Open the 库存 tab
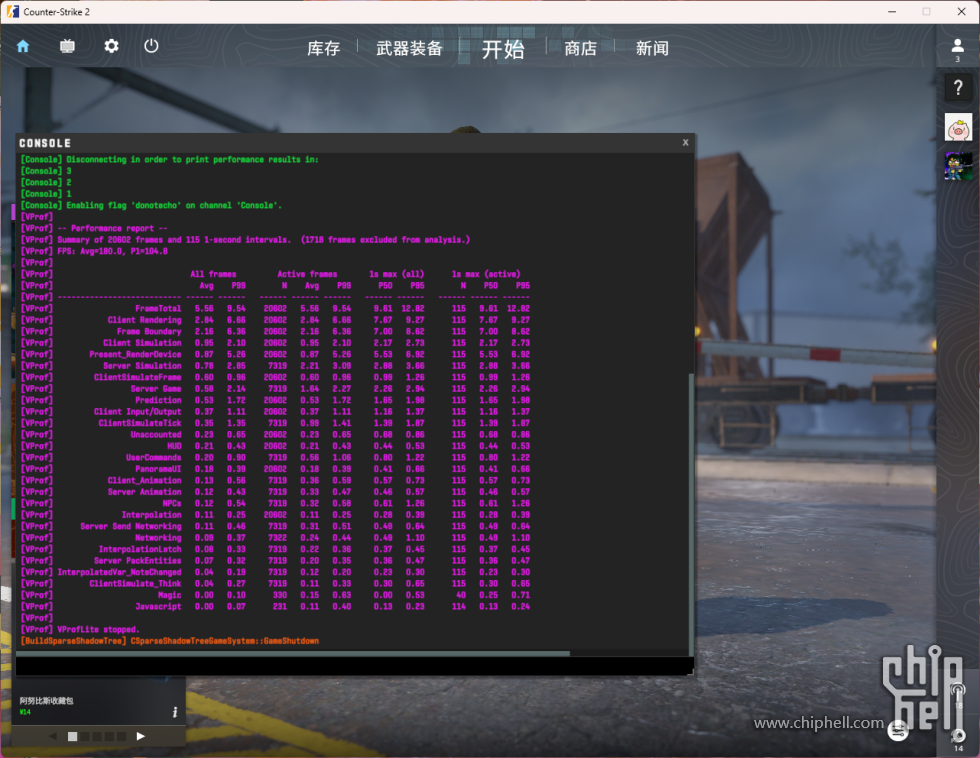Image resolution: width=980 pixels, height=758 pixels. 324,48
